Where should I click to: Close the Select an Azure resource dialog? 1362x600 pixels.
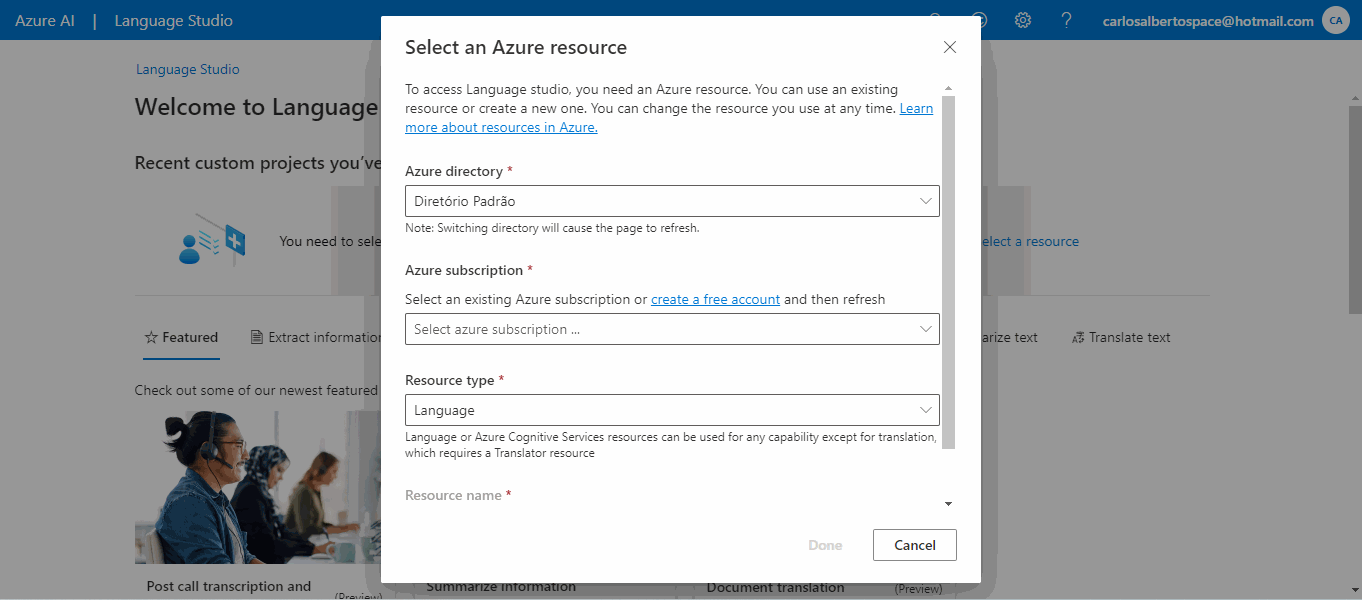950,47
